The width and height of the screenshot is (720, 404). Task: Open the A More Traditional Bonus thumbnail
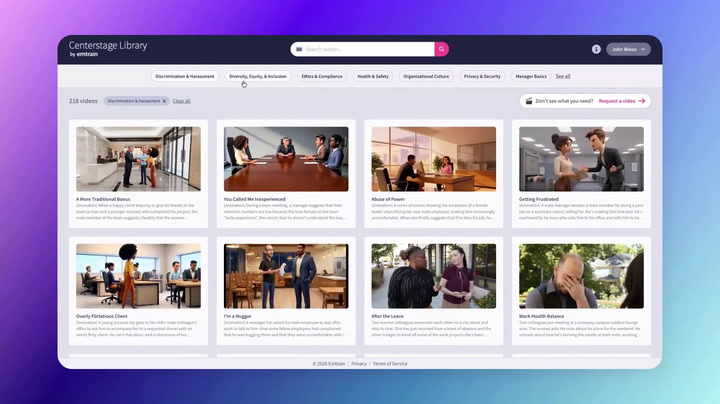coord(138,159)
